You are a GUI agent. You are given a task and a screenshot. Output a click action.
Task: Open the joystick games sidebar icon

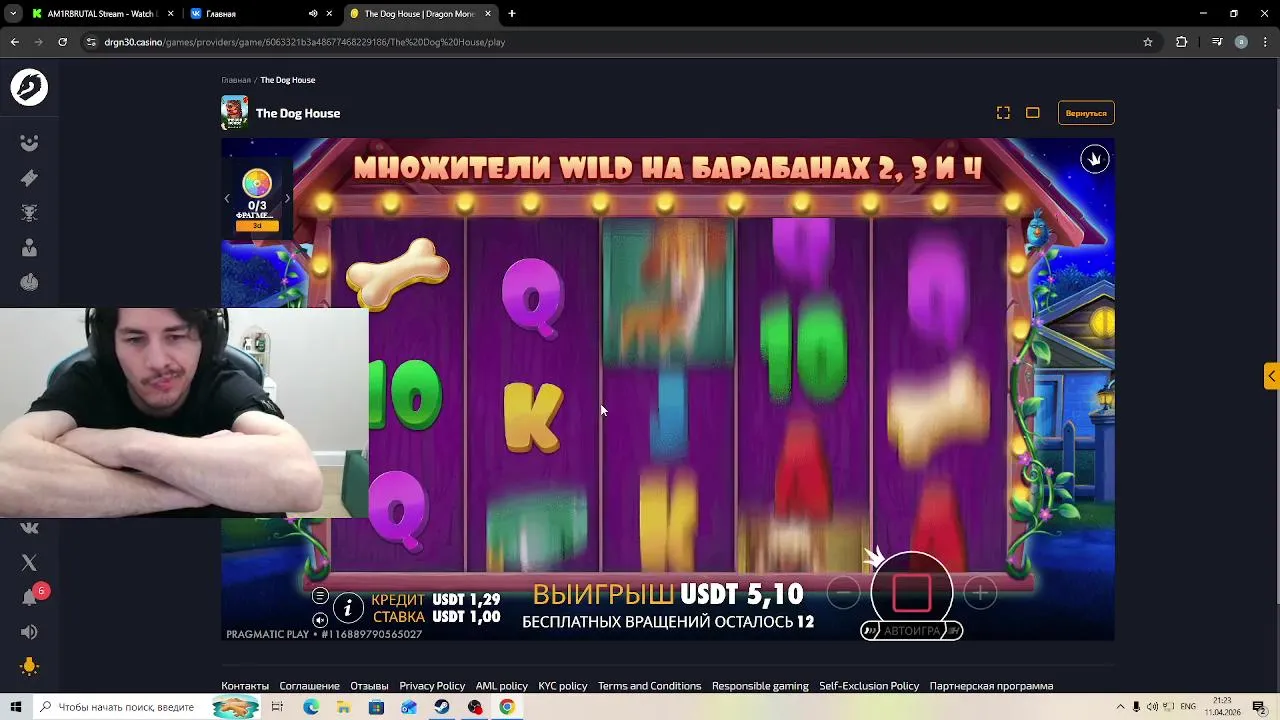29,282
